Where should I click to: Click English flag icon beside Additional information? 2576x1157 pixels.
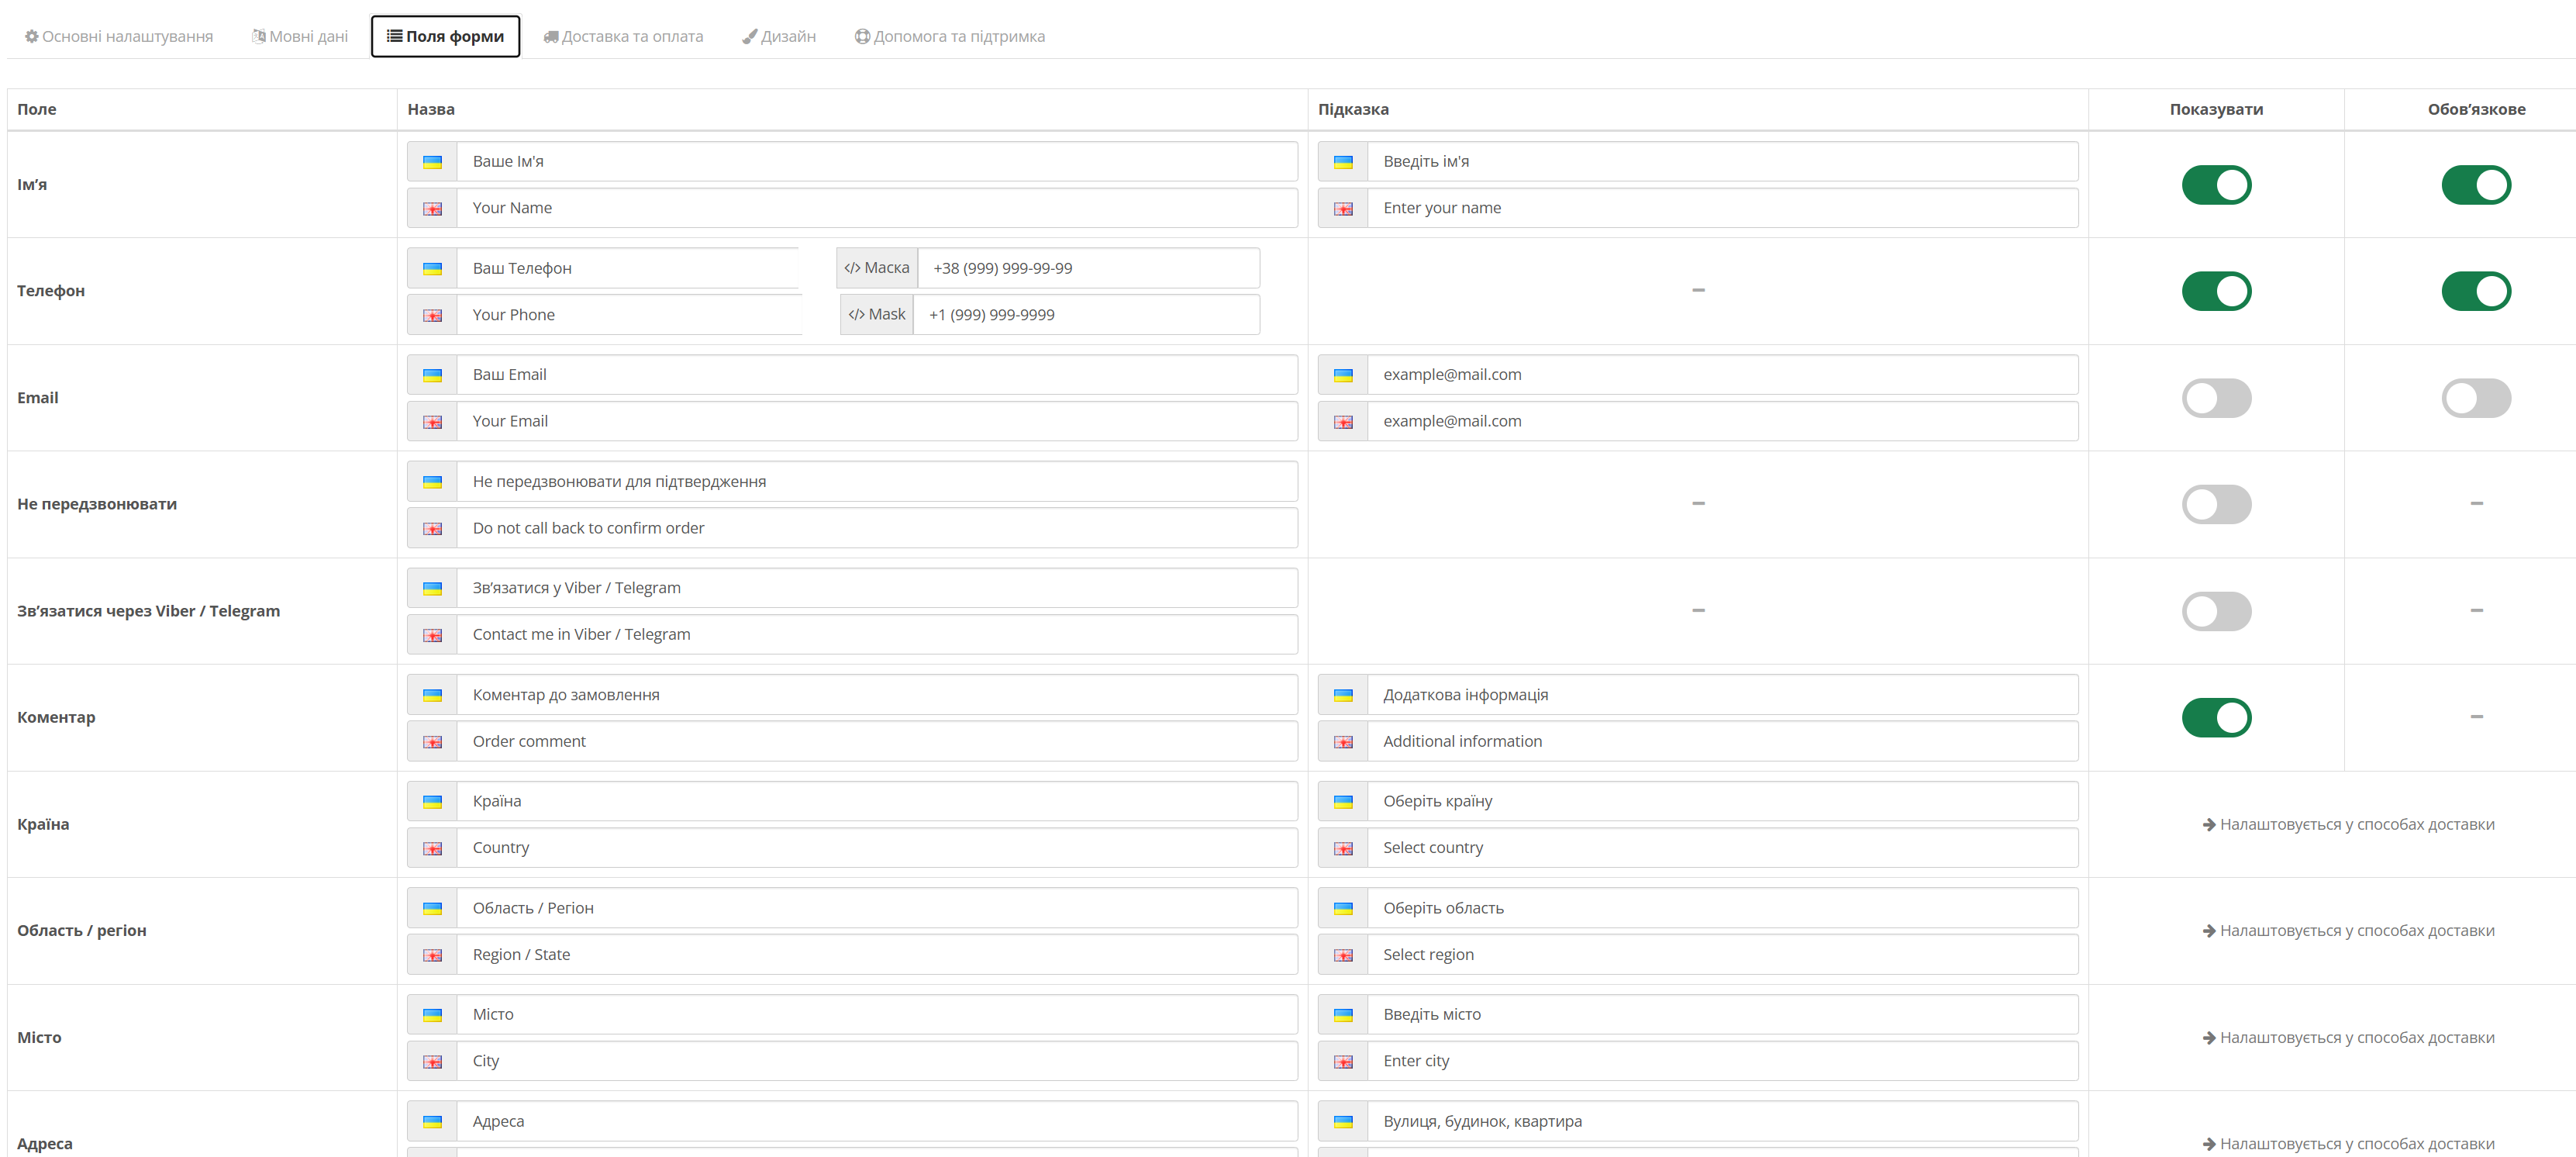tap(1343, 742)
